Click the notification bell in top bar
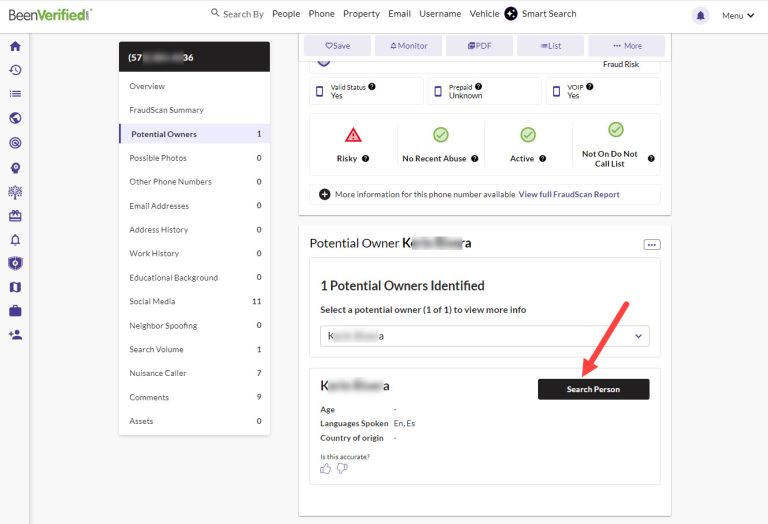Screen dimensions: 768x524 (700, 15)
